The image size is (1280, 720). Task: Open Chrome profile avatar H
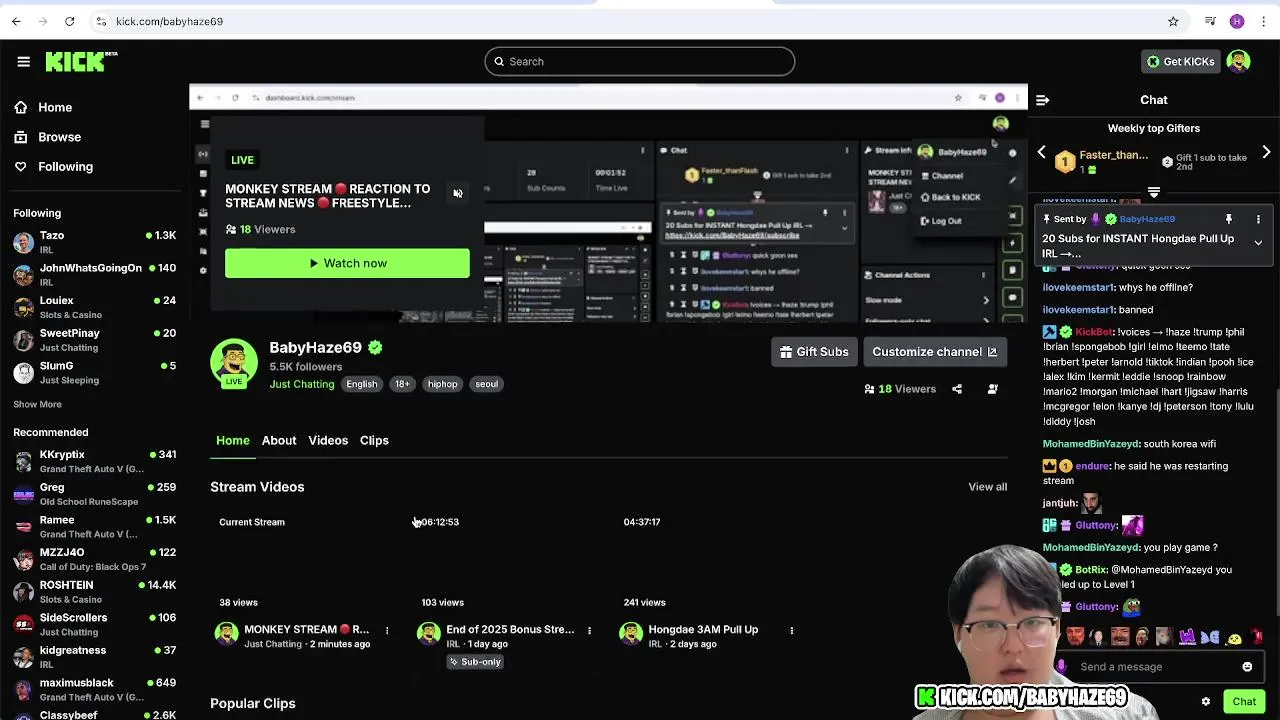tap(1237, 21)
